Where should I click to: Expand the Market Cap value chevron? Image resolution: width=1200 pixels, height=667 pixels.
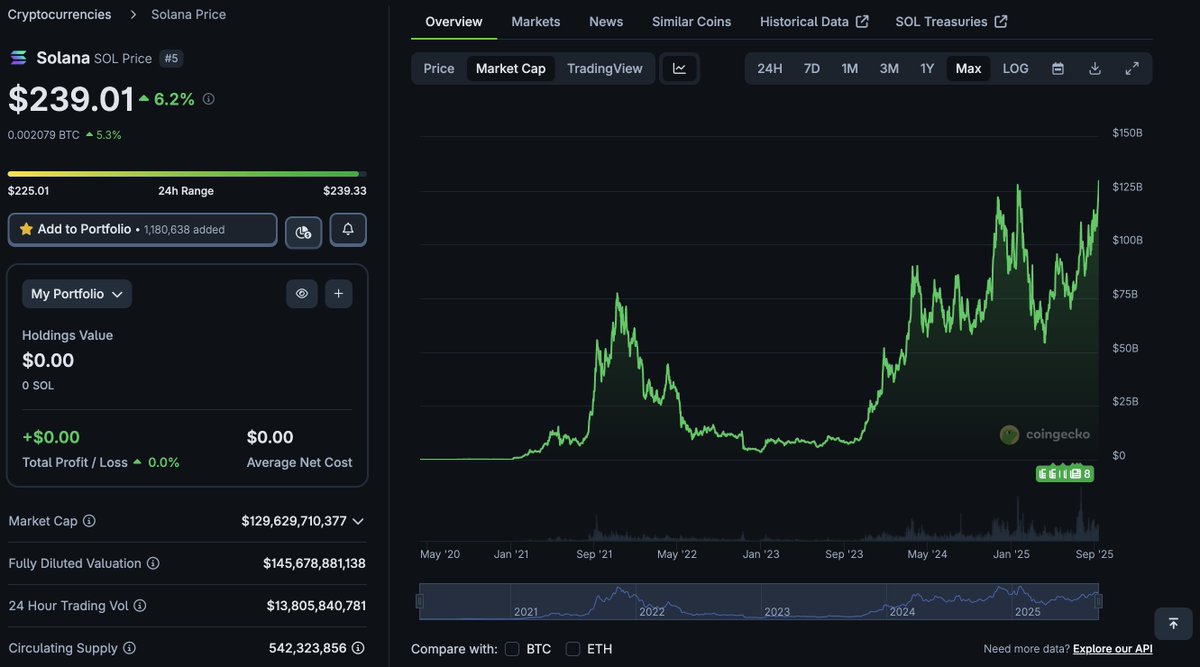point(358,521)
